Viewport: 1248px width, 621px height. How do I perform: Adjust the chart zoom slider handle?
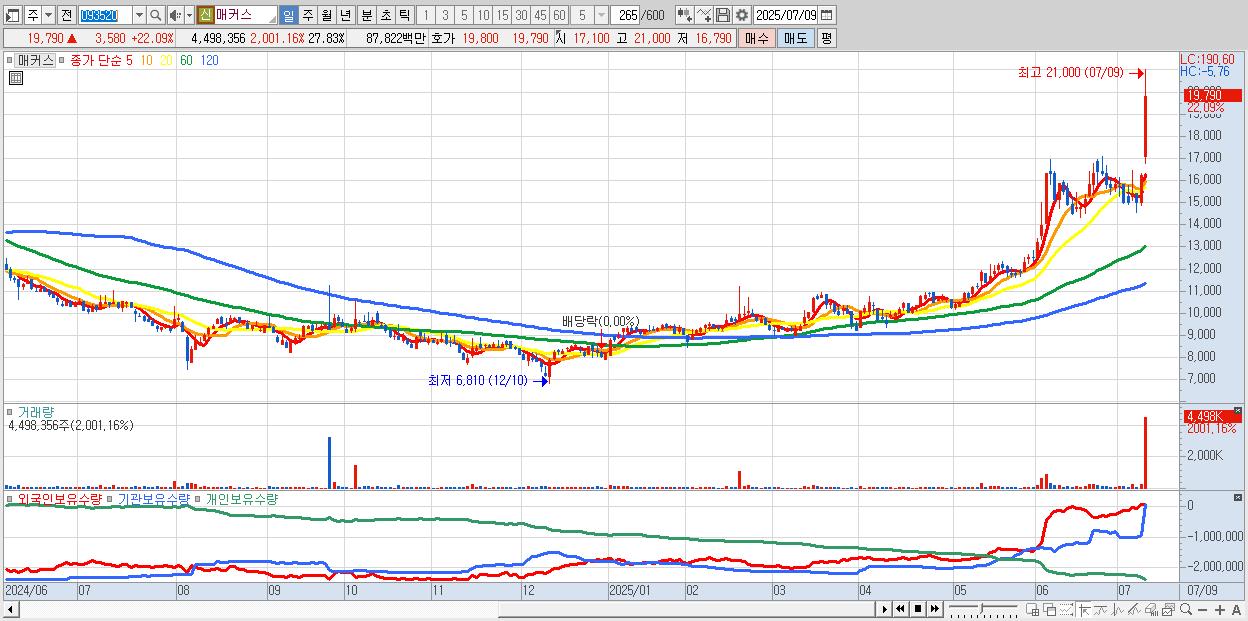pos(981,608)
